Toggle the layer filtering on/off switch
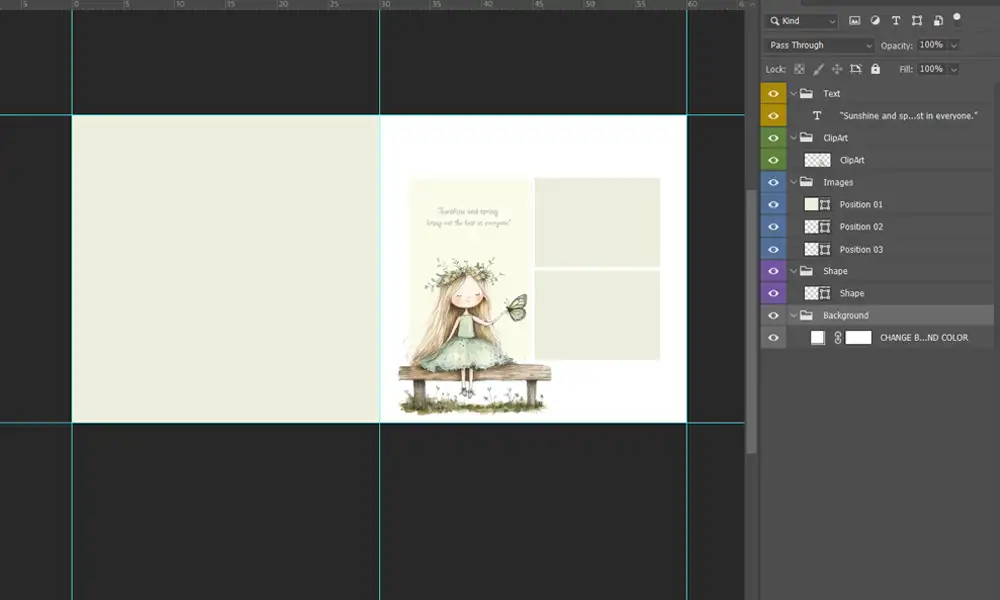The image size is (1000, 600). pos(957,17)
